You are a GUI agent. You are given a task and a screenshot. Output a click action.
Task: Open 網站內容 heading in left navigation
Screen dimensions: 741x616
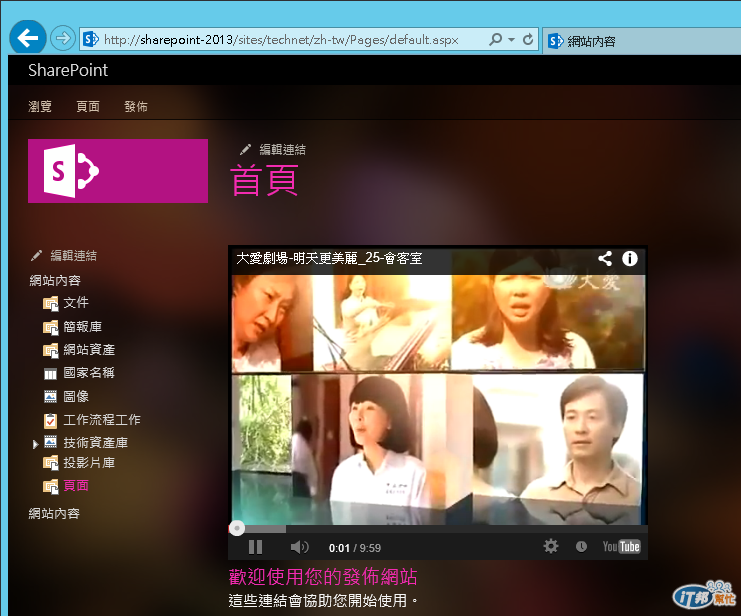click(x=55, y=280)
